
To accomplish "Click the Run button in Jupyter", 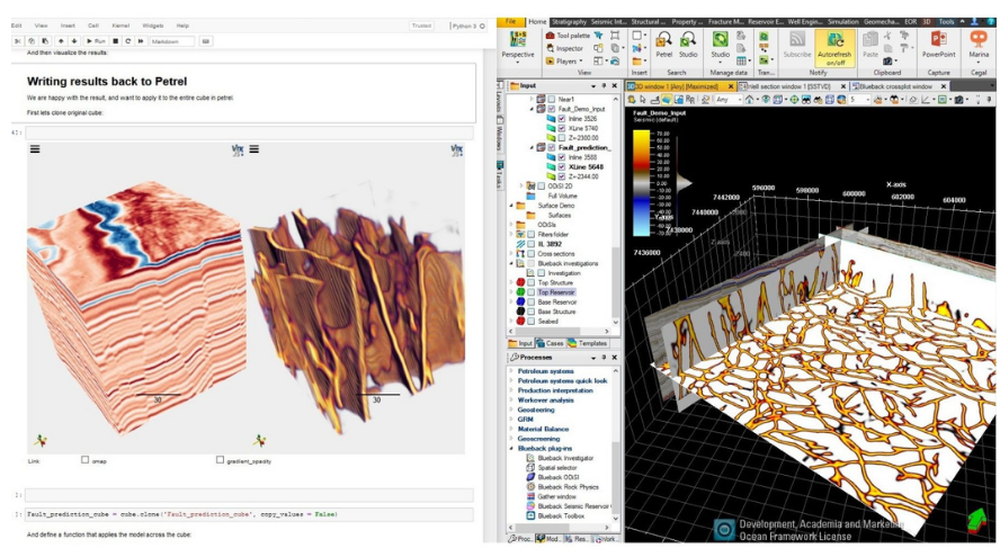I will tap(96, 41).
